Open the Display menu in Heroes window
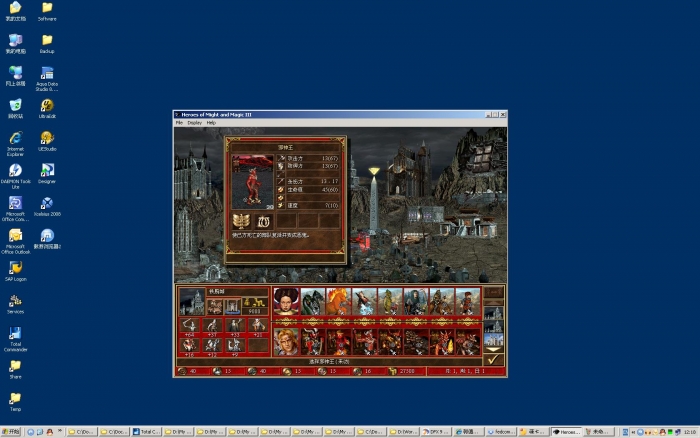Viewport: 700px width, 438px height. [x=195, y=123]
